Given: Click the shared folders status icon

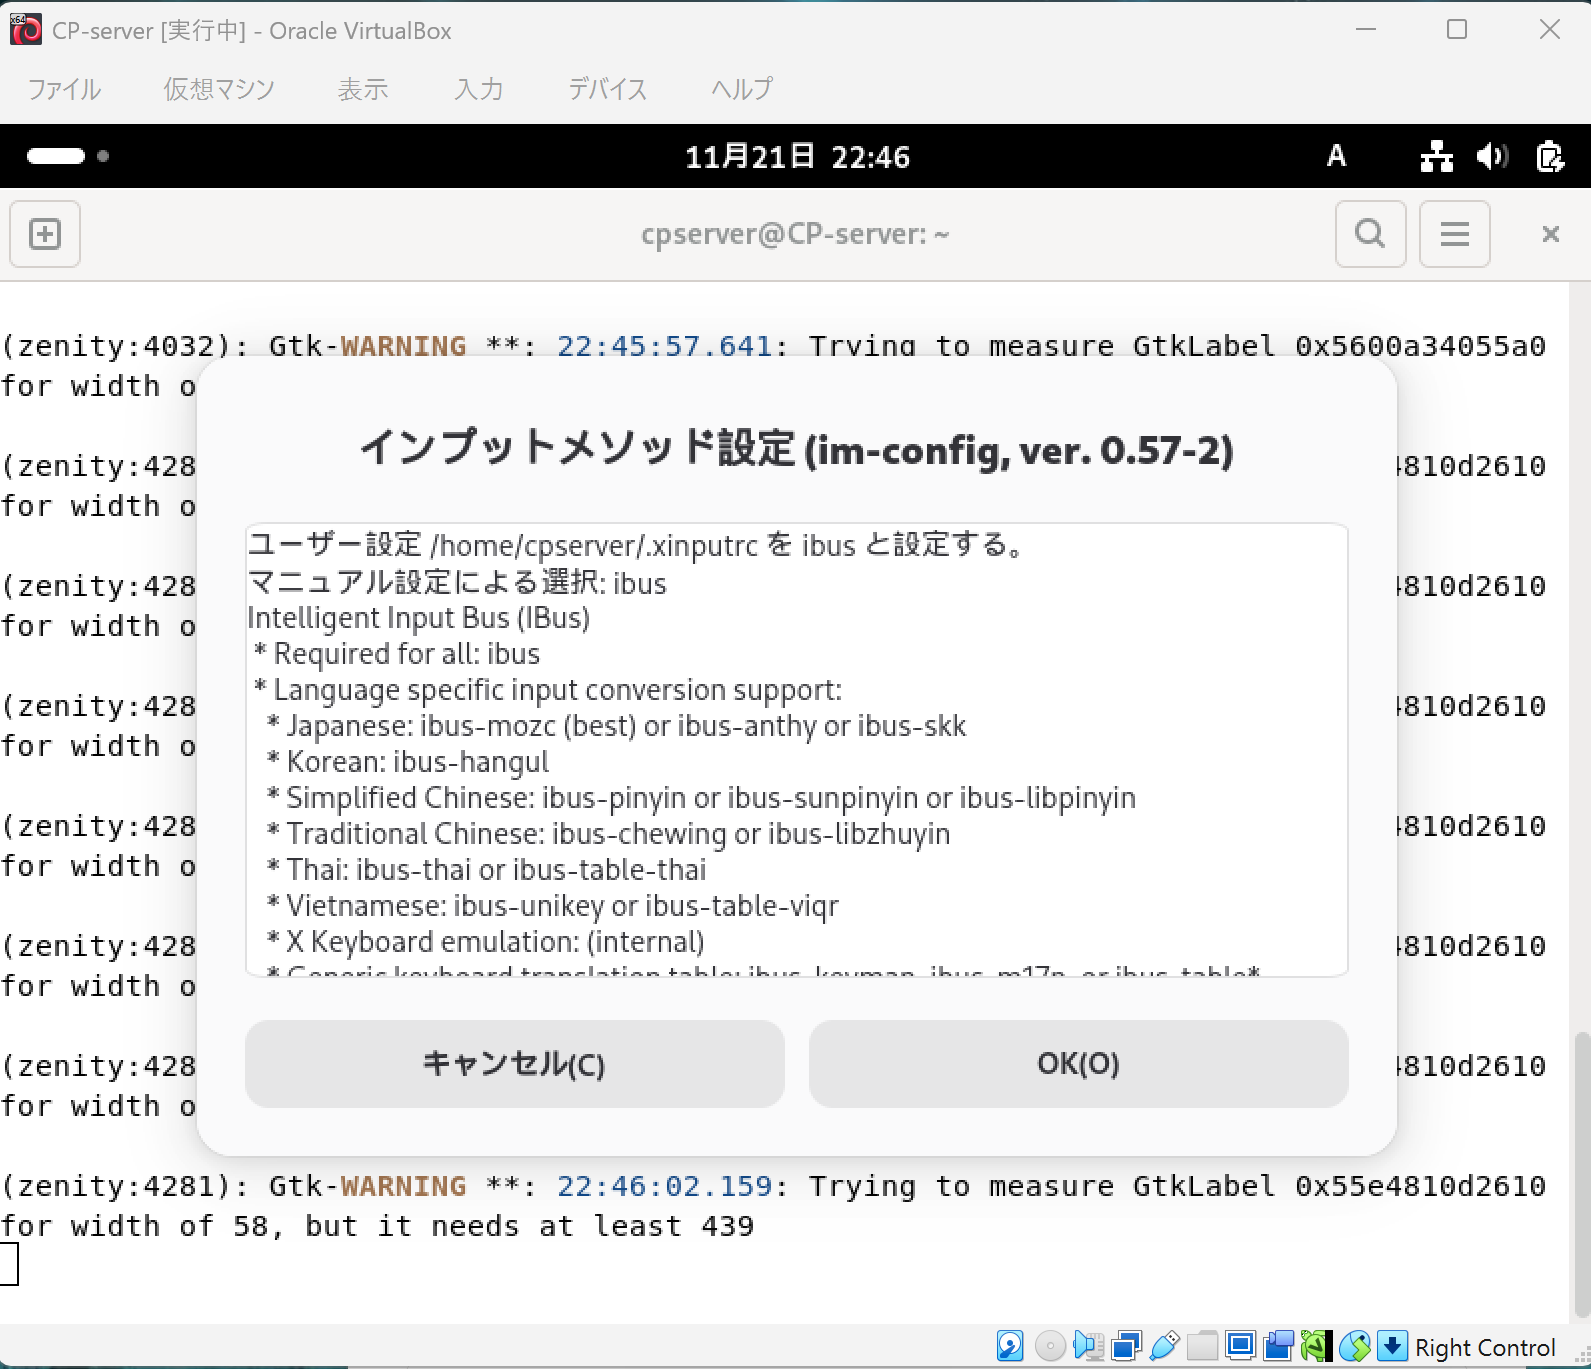Looking at the screenshot, I should pos(1203,1346).
